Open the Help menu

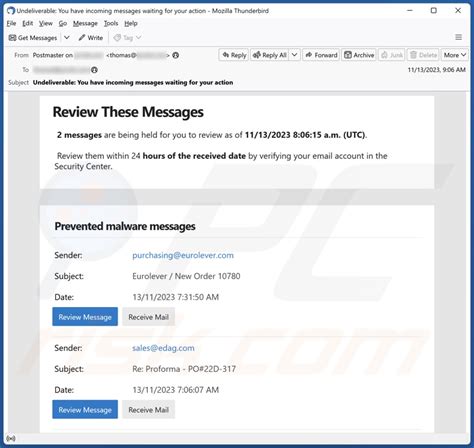pyautogui.click(x=131, y=23)
